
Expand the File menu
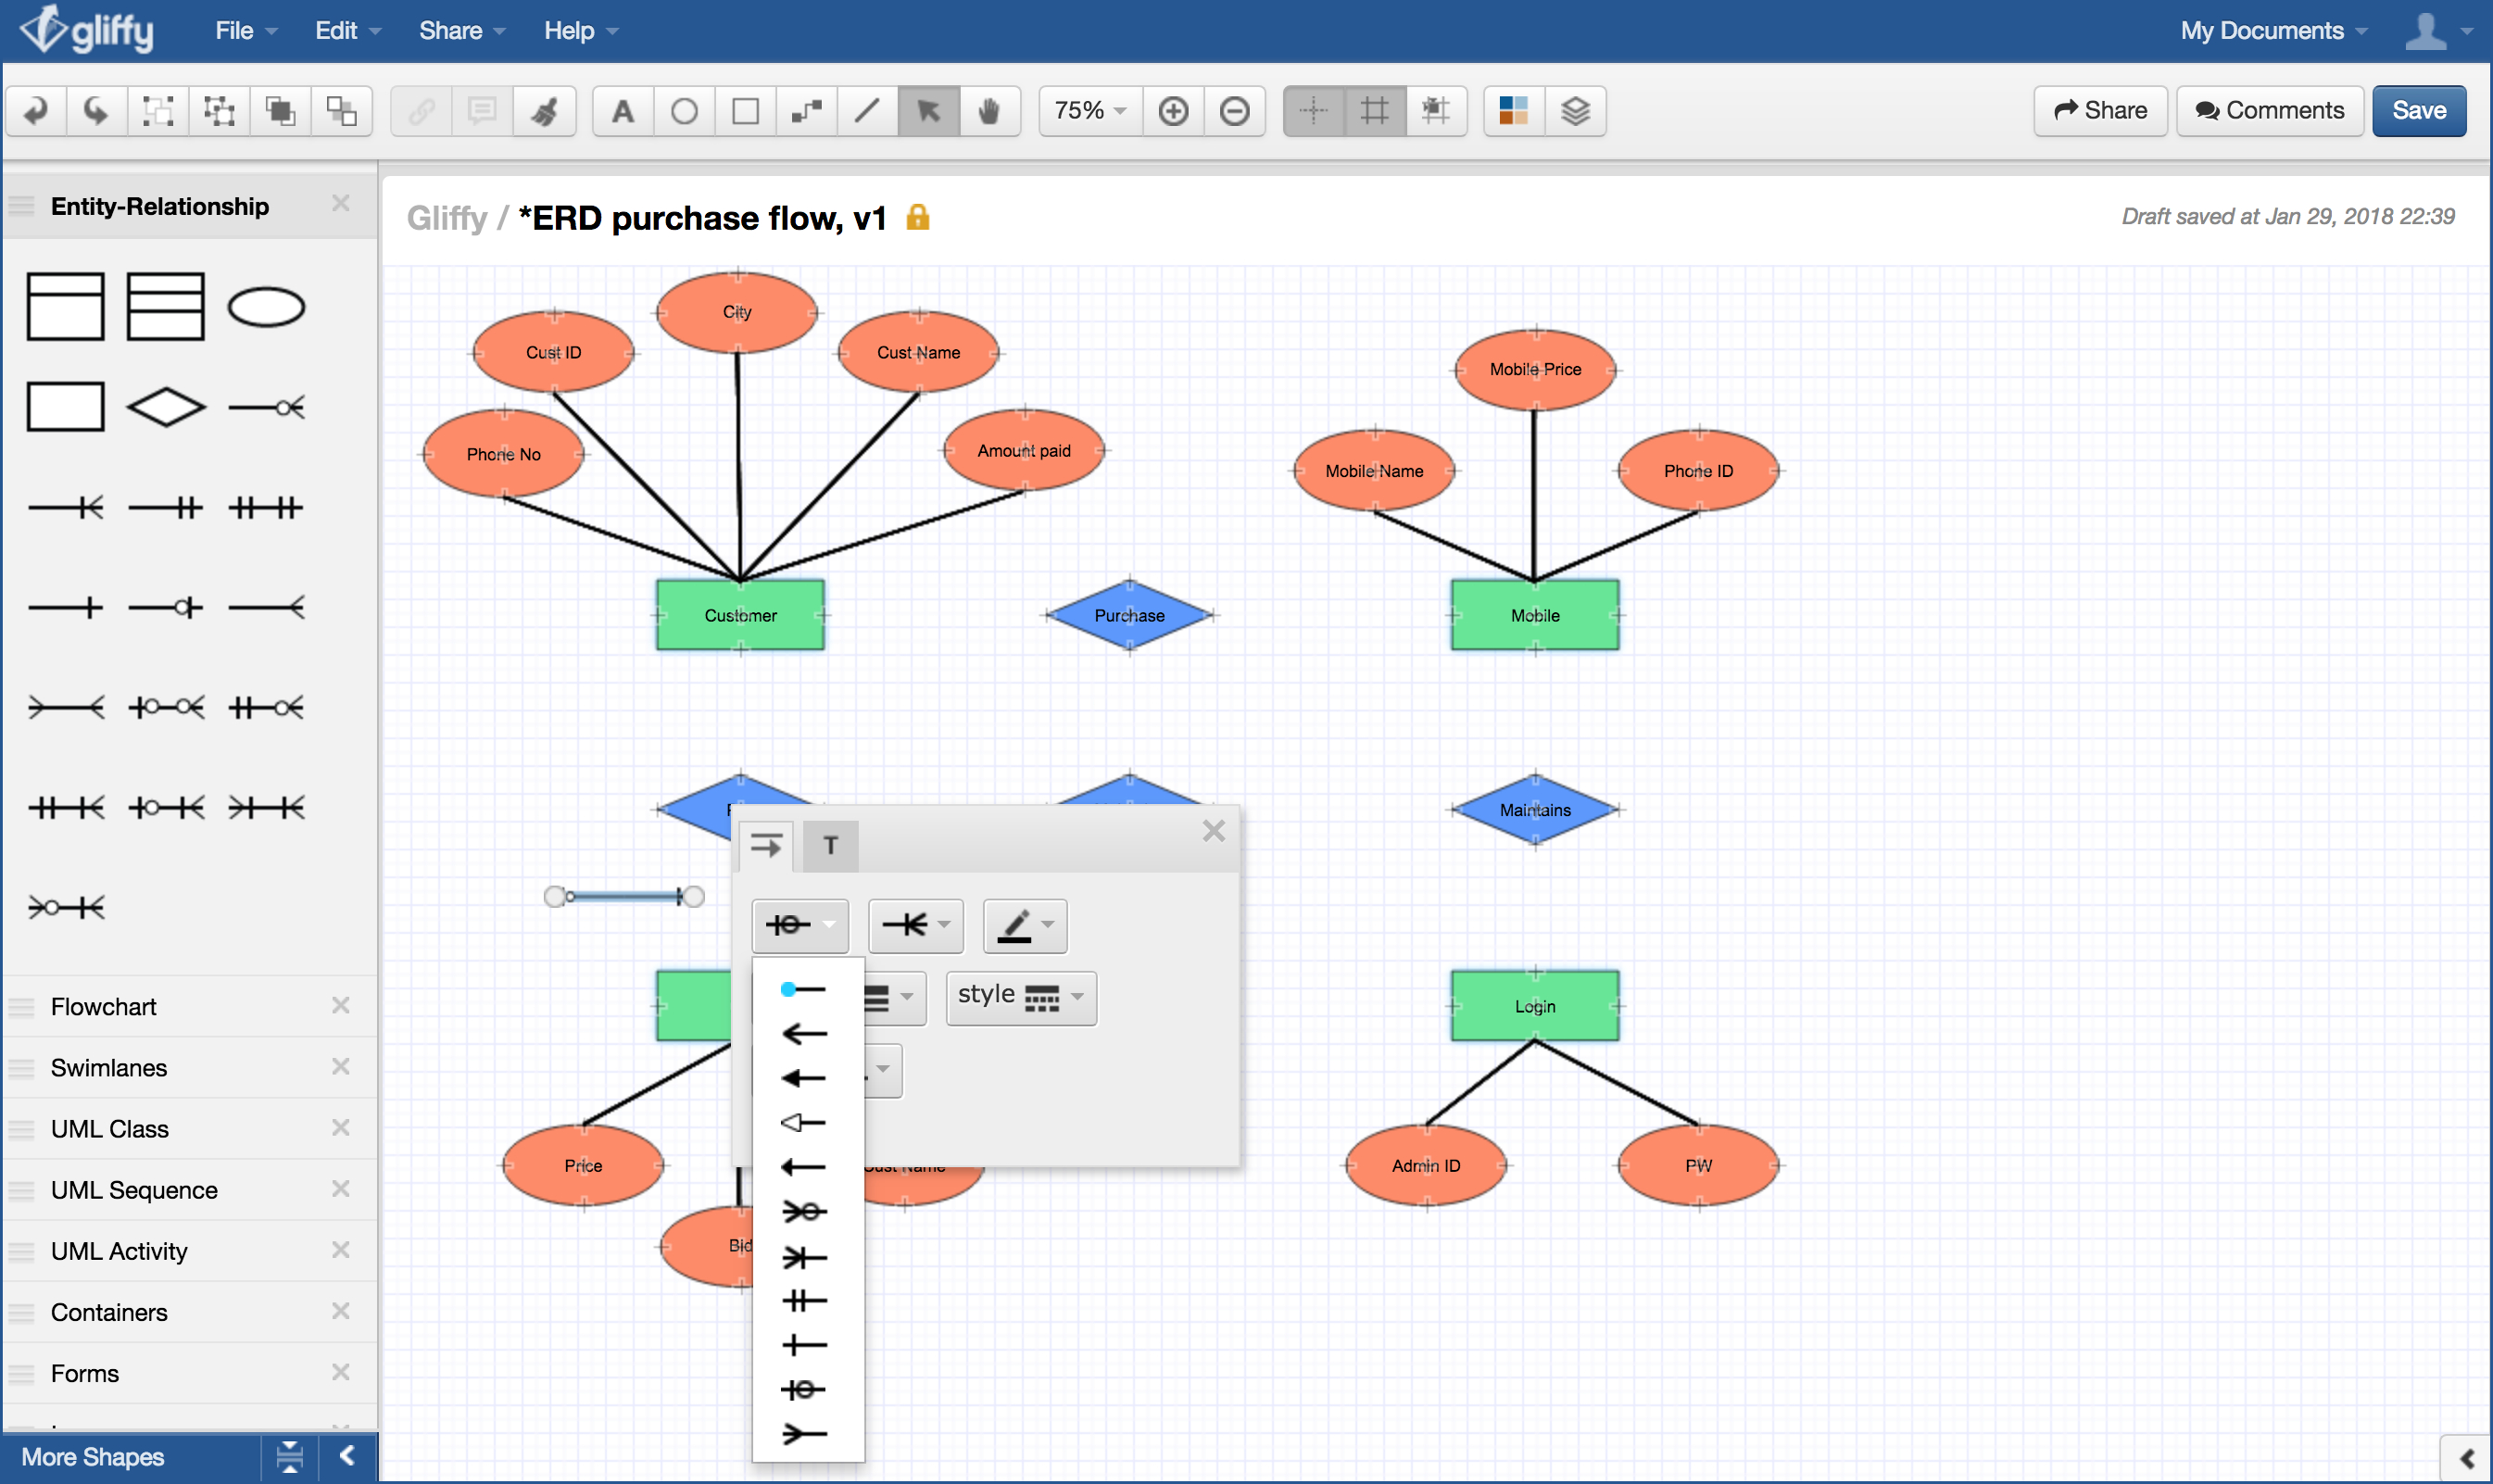(235, 30)
